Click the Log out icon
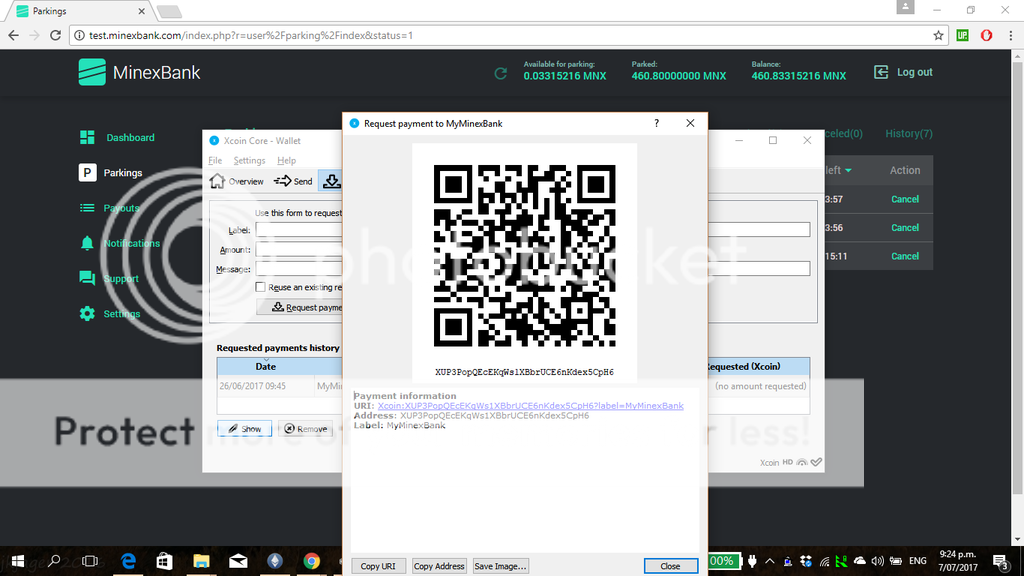 click(x=881, y=72)
